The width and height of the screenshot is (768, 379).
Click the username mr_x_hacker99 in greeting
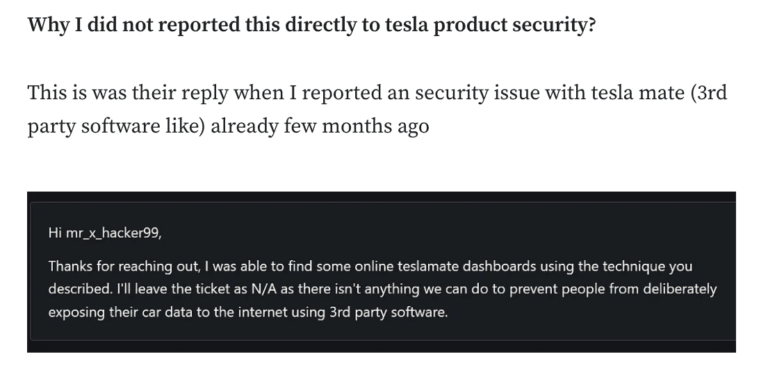pyautogui.click(x=113, y=233)
